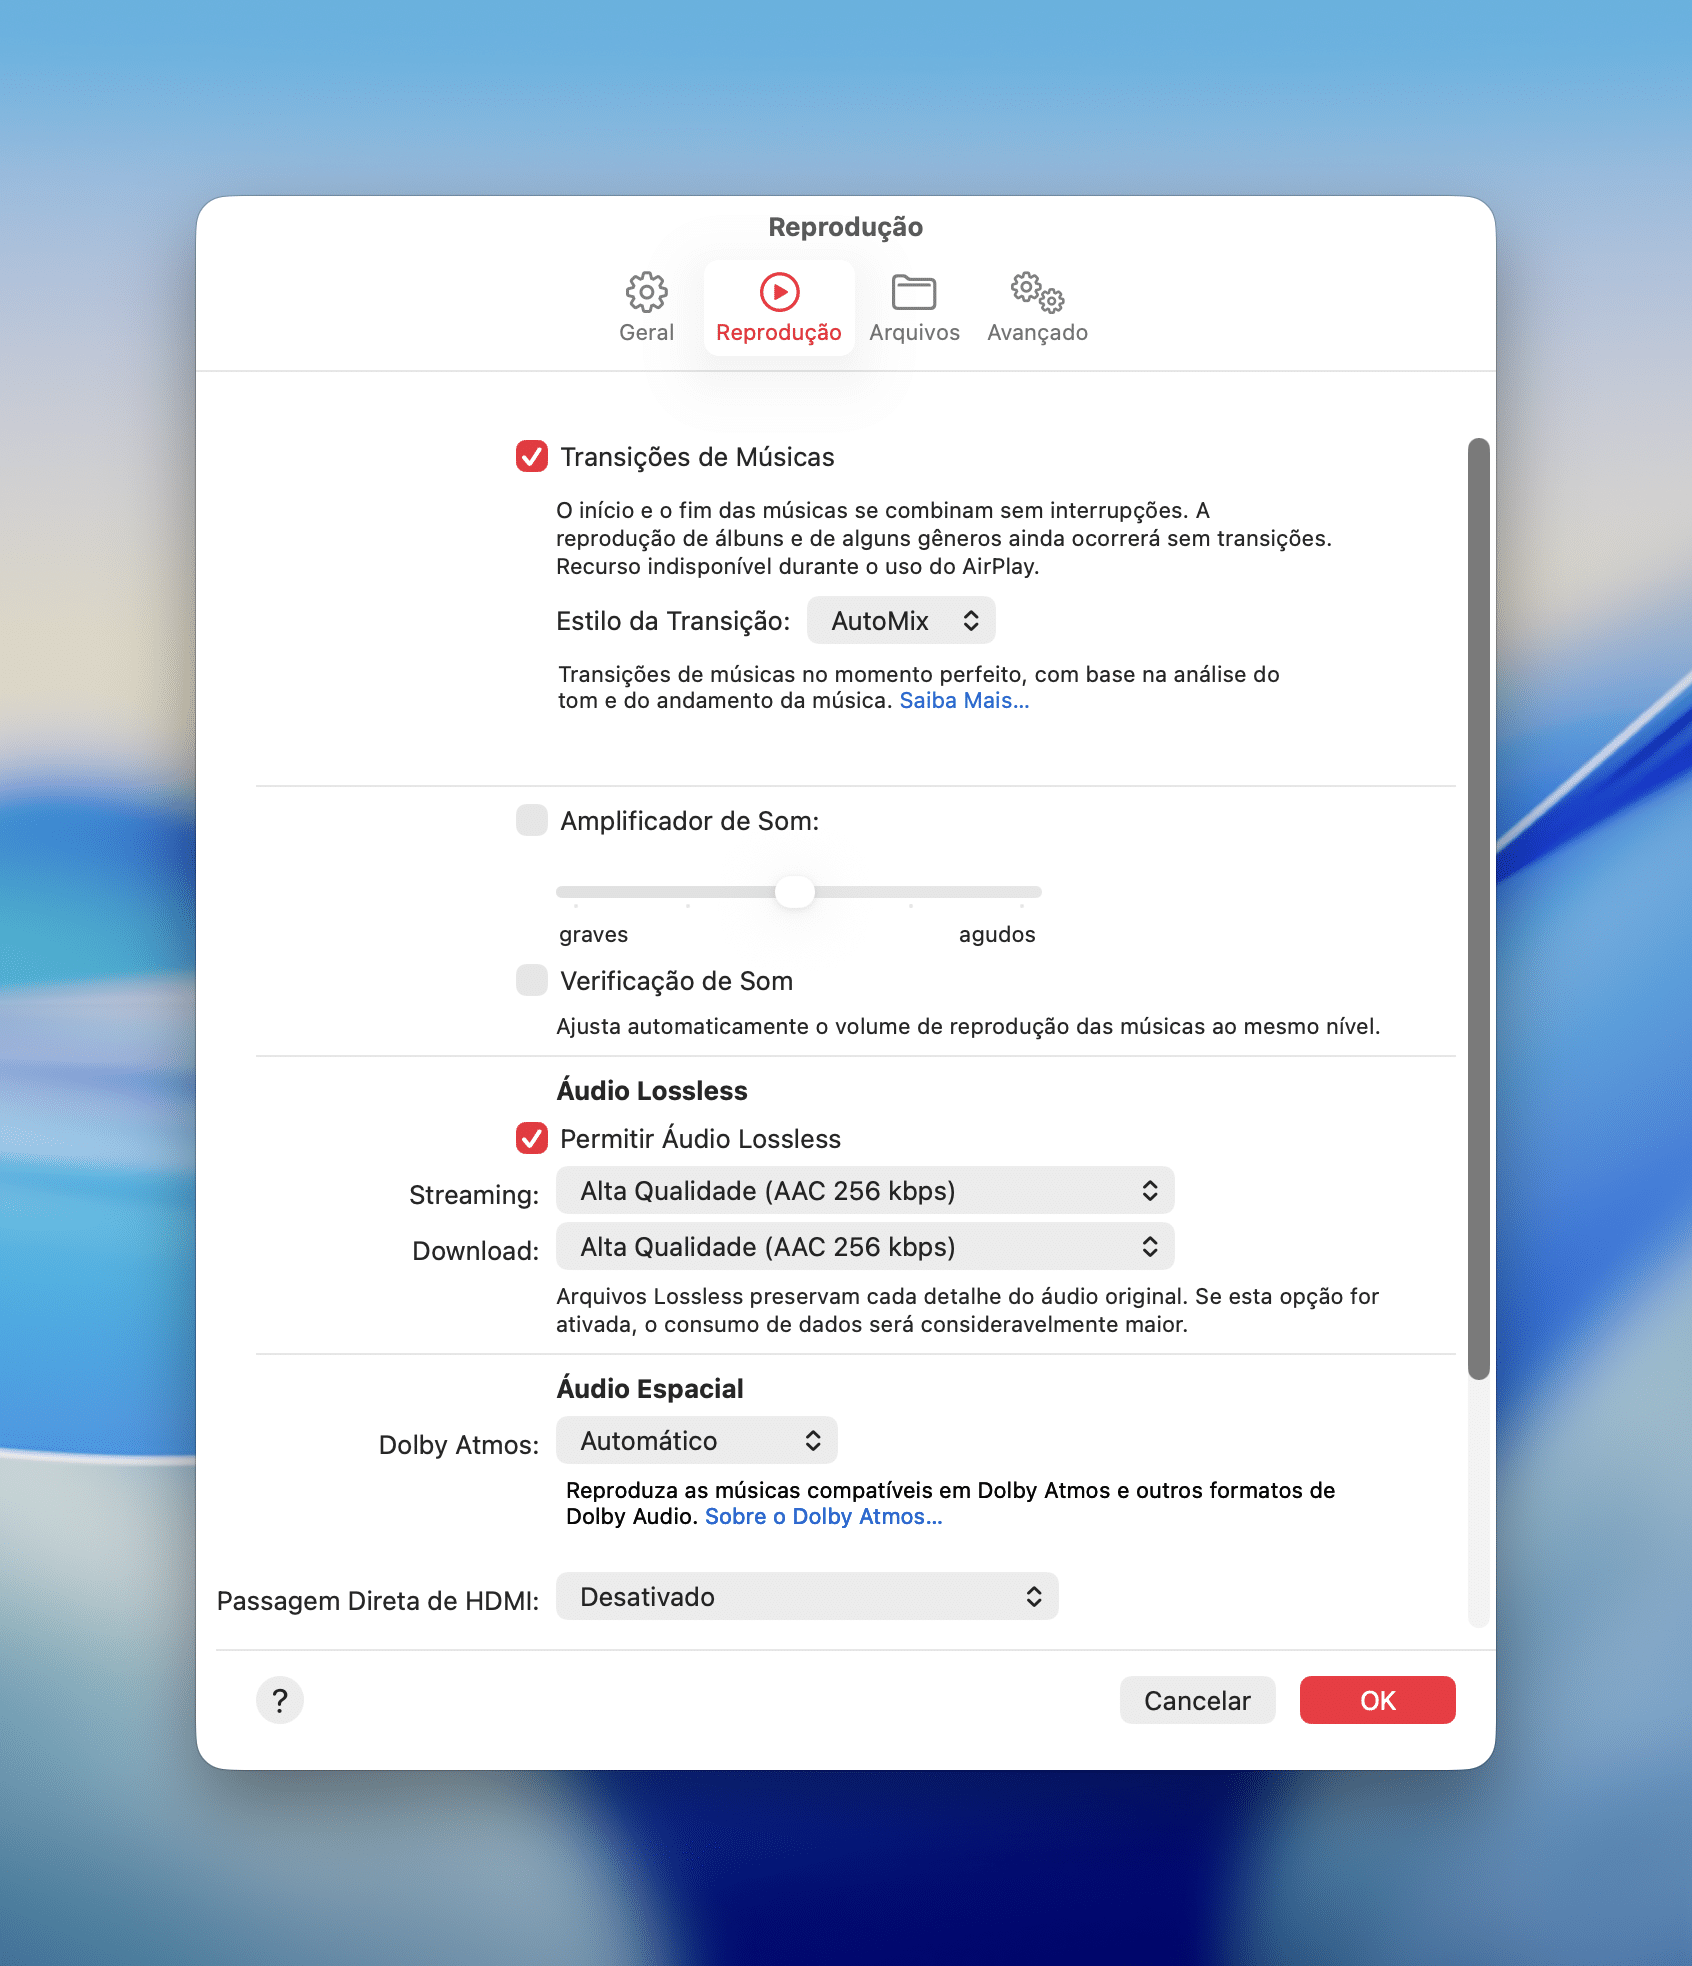Image resolution: width=1692 pixels, height=1966 pixels.
Task: Open Passagem Direta de HDMI dropdown
Action: [x=807, y=1596]
